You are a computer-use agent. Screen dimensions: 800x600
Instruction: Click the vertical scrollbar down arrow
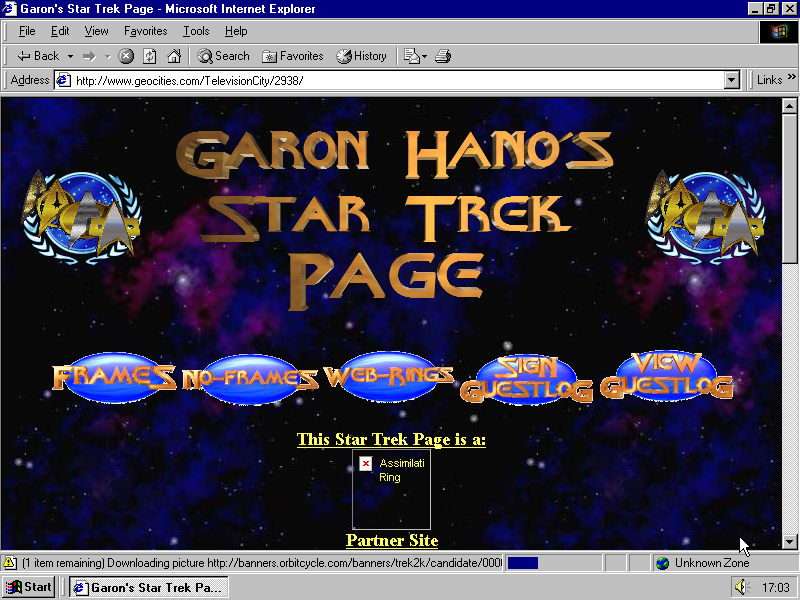789,541
